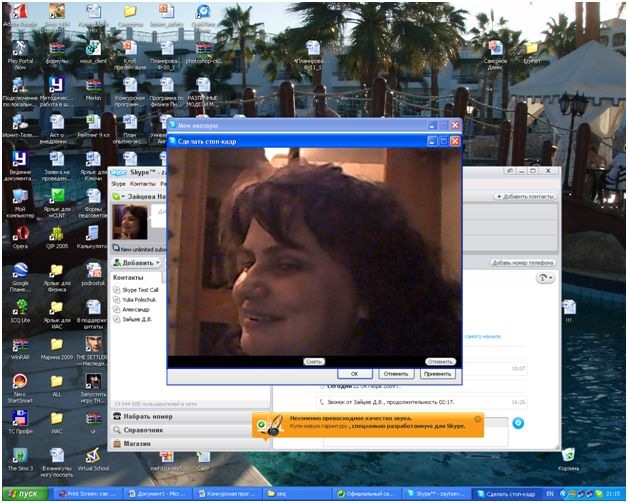Click the Применить button
Viewport: 628px width, 503px height.
(436, 374)
